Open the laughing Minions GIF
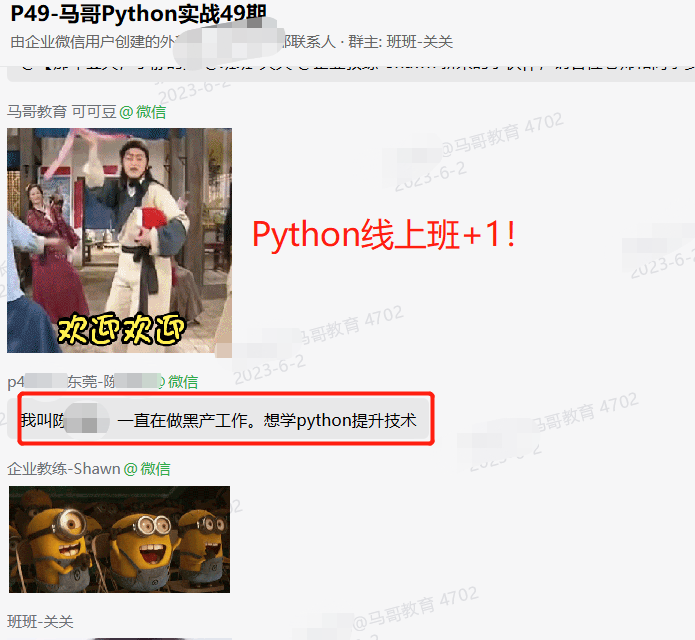 pyautogui.click(x=119, y=539)
